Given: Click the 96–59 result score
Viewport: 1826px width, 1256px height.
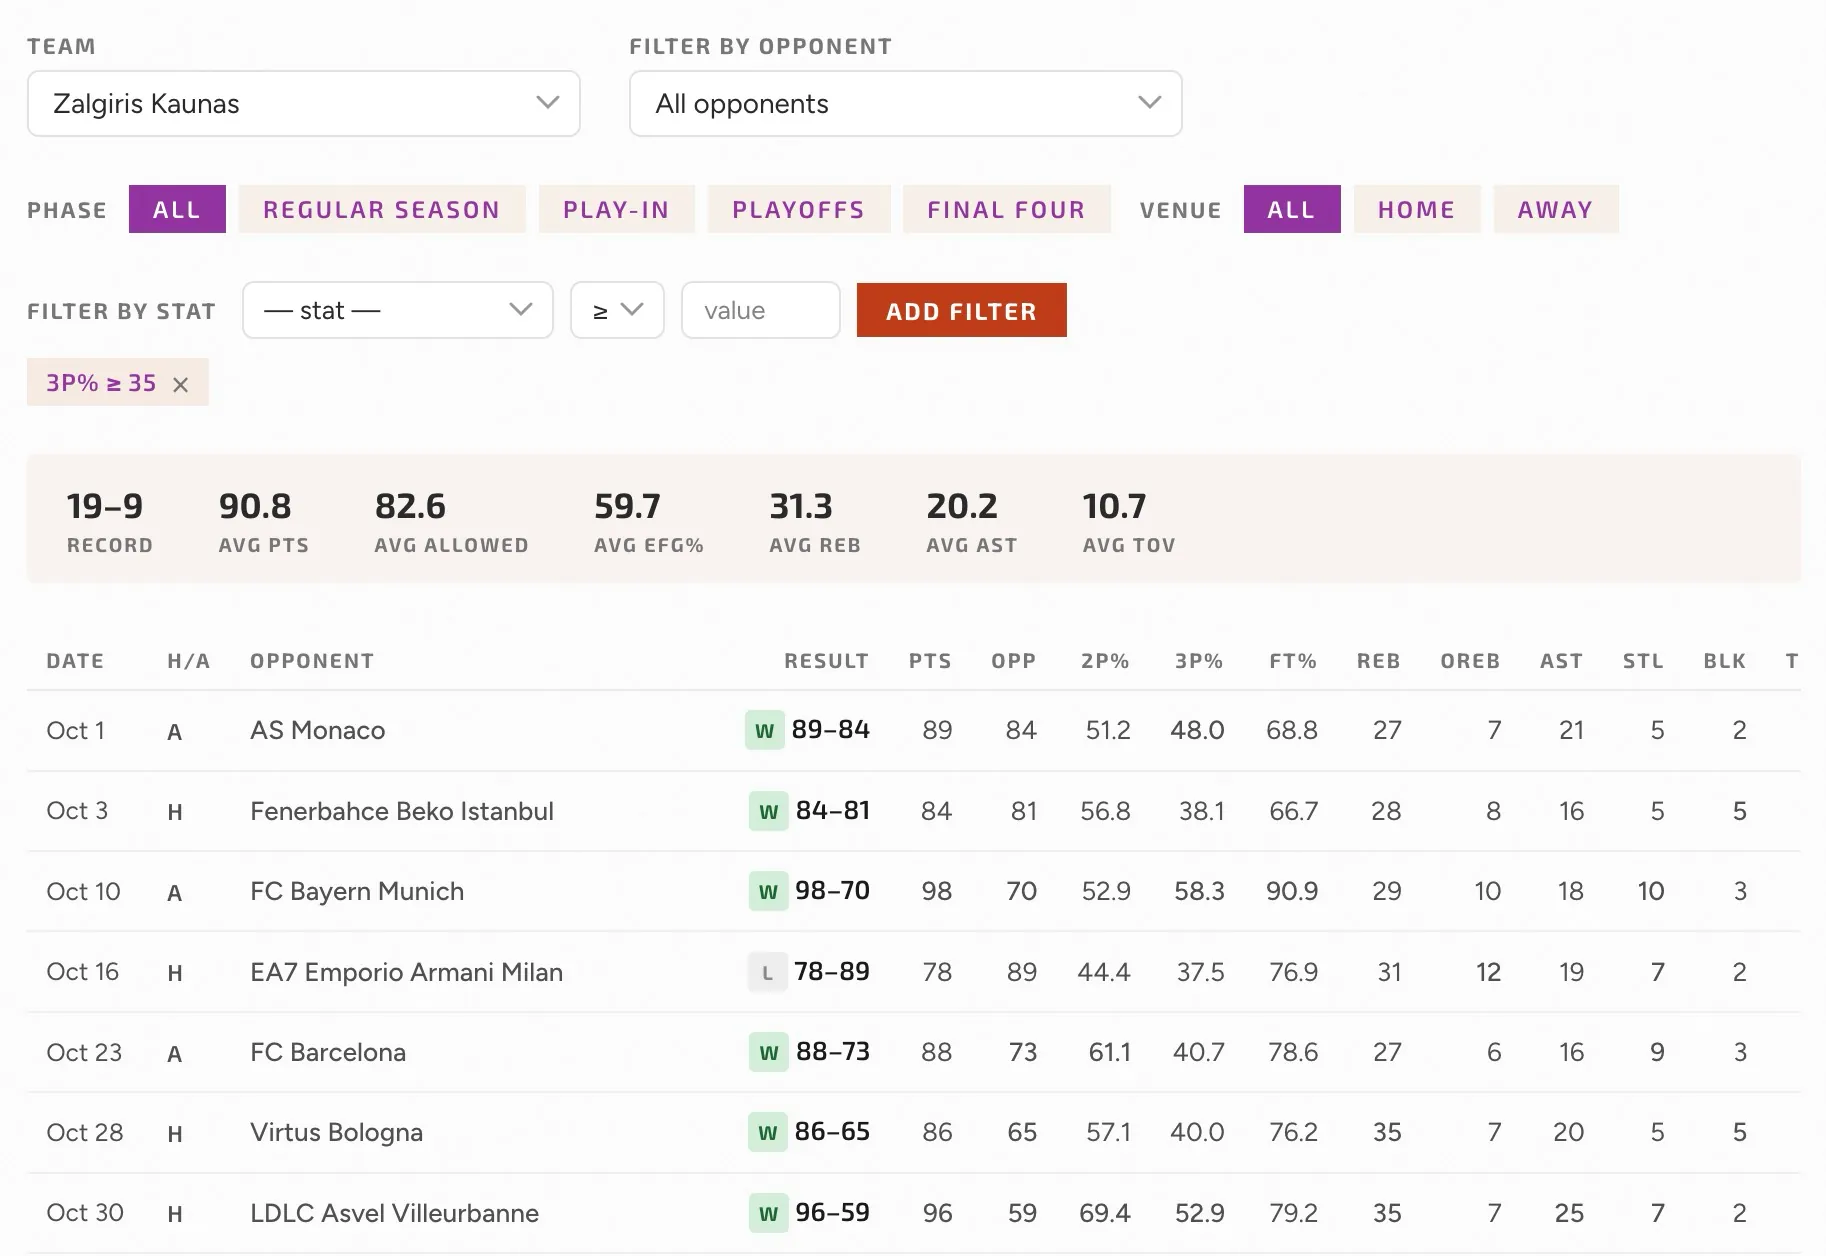Looking at the screenshot, I should [x=832, y=1213].
